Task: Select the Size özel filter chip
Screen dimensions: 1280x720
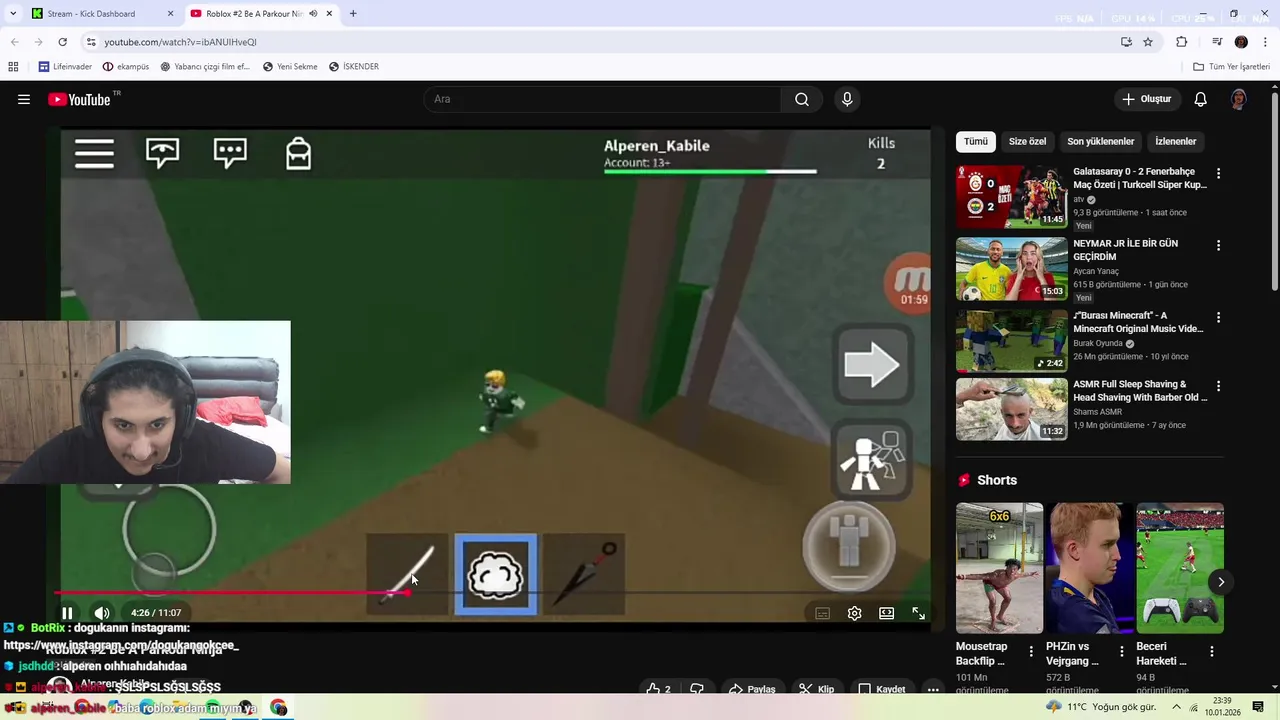Action: (x=1027, y=141)
